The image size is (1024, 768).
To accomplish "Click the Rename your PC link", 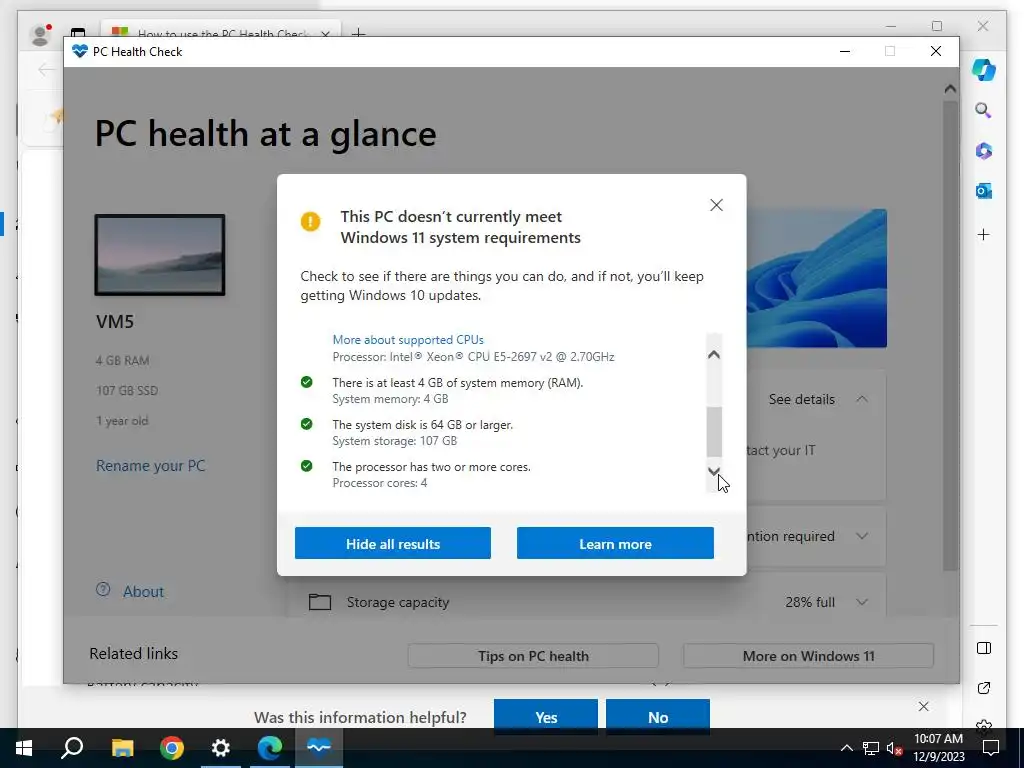I will tap(150, 466).
